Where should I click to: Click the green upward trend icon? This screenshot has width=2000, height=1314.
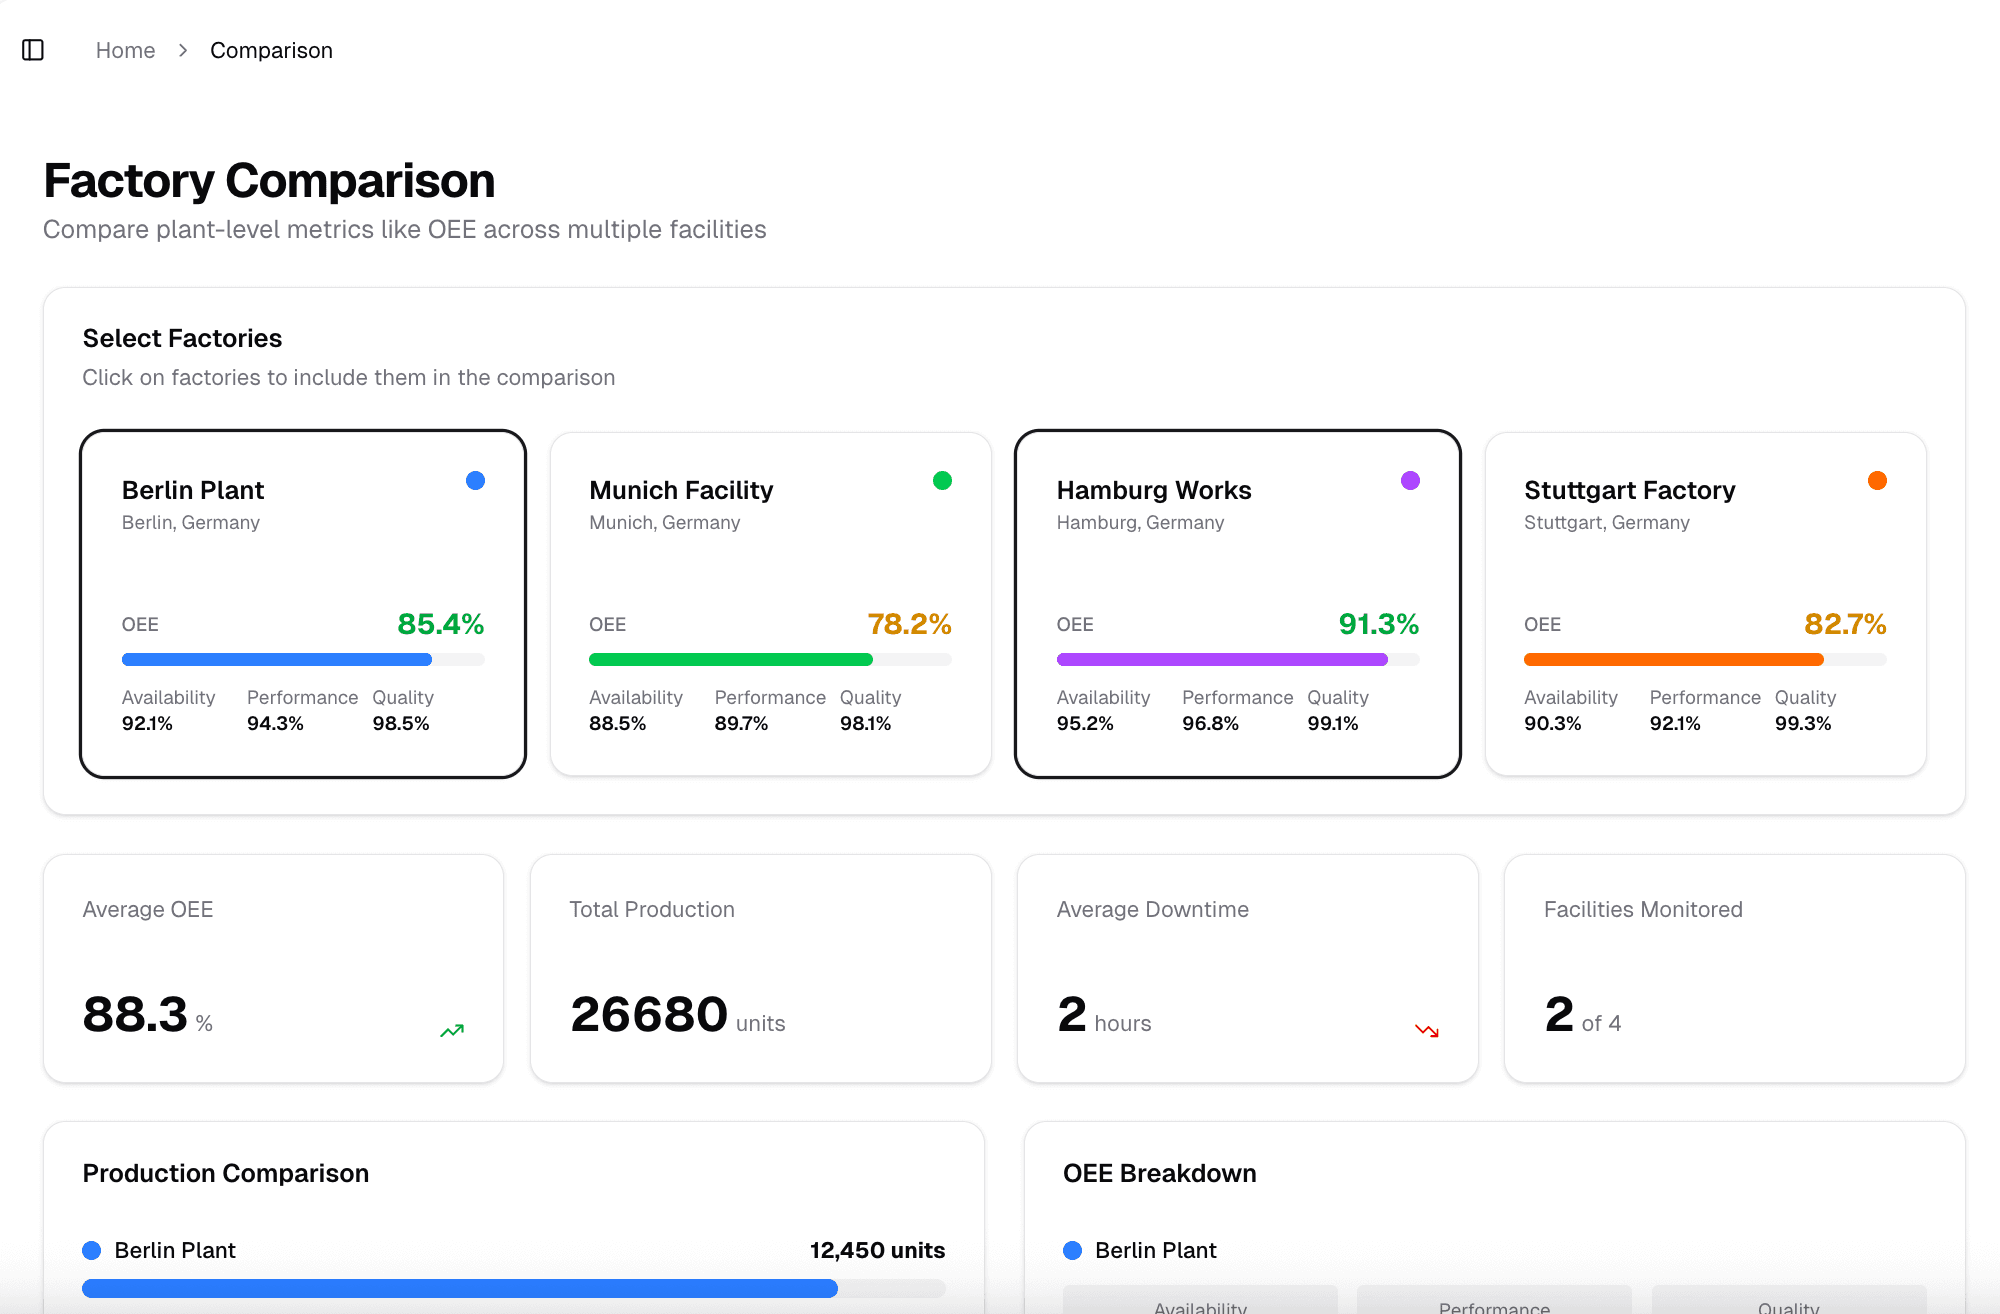pos(452,1030)
